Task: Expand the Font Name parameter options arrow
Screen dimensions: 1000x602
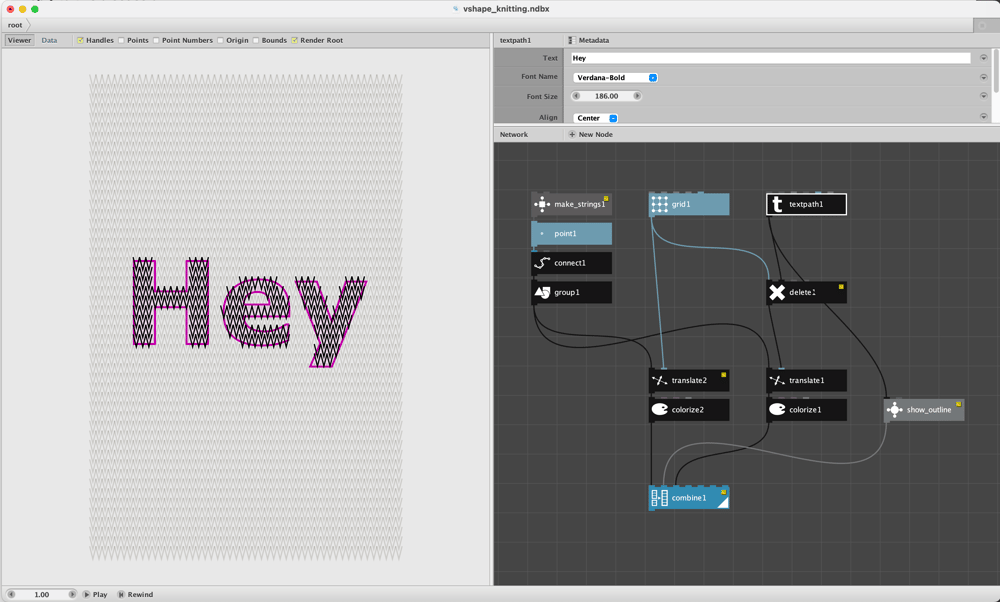Action: pos(983,77)
